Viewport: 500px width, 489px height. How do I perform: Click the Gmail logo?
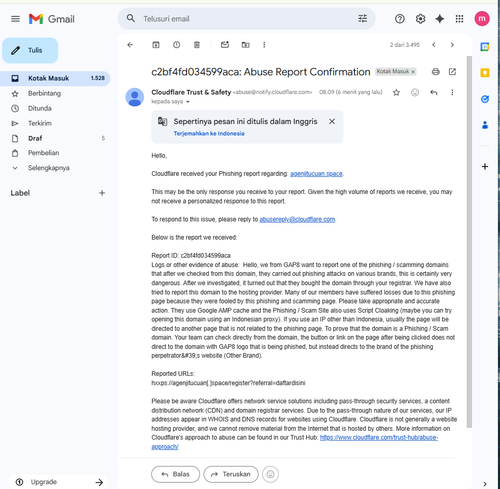[x=51, y=19]
